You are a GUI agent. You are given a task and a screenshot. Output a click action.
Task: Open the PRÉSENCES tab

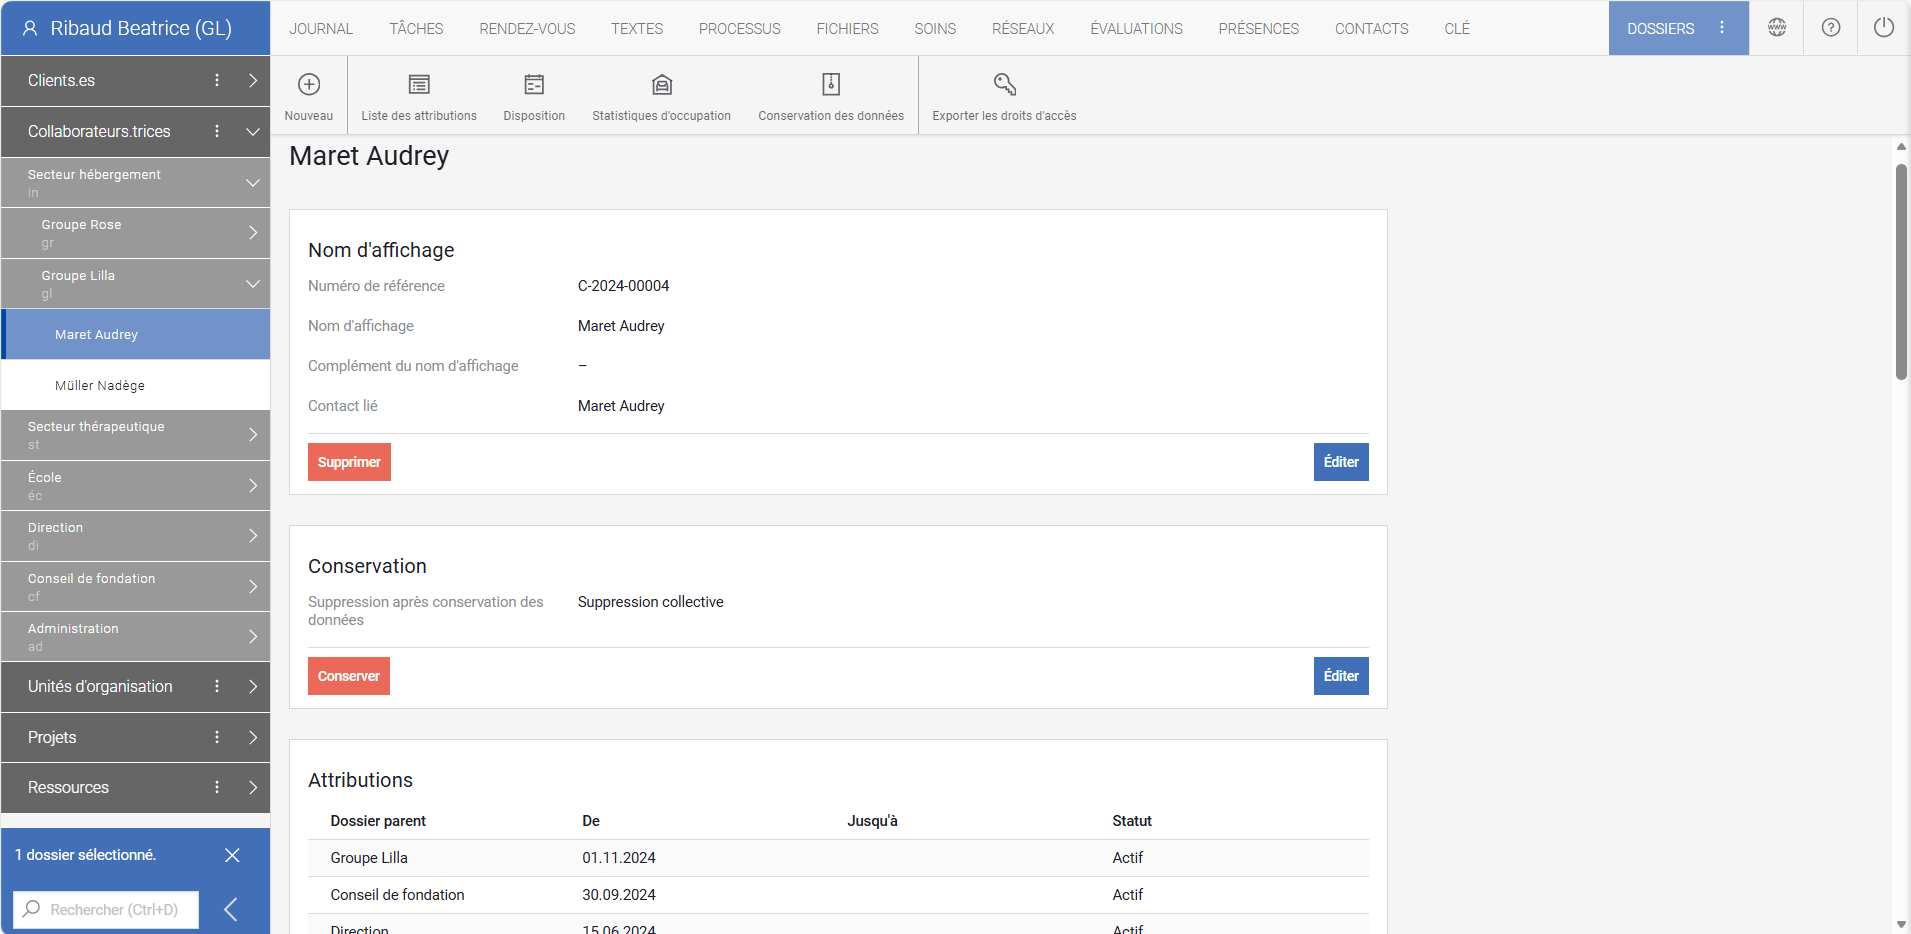click(x=1258, y=29)
